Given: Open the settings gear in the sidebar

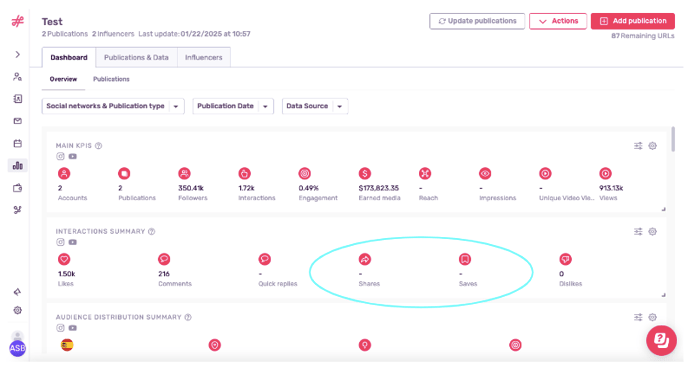Looking at the screenshot, I should (18, 310).
